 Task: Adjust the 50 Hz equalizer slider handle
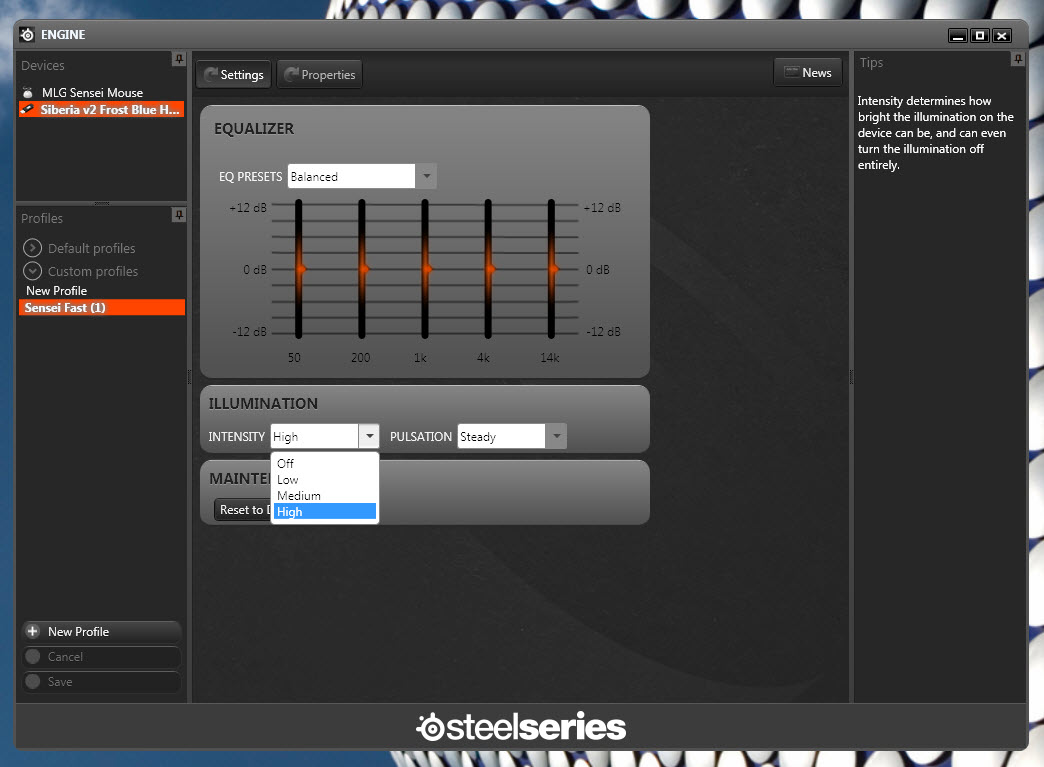pos(300,269)
